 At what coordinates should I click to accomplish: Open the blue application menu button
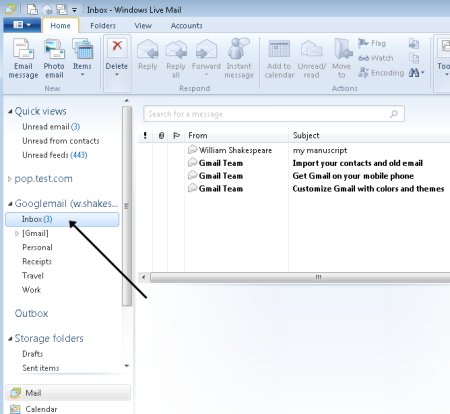[x=22, y=25]
